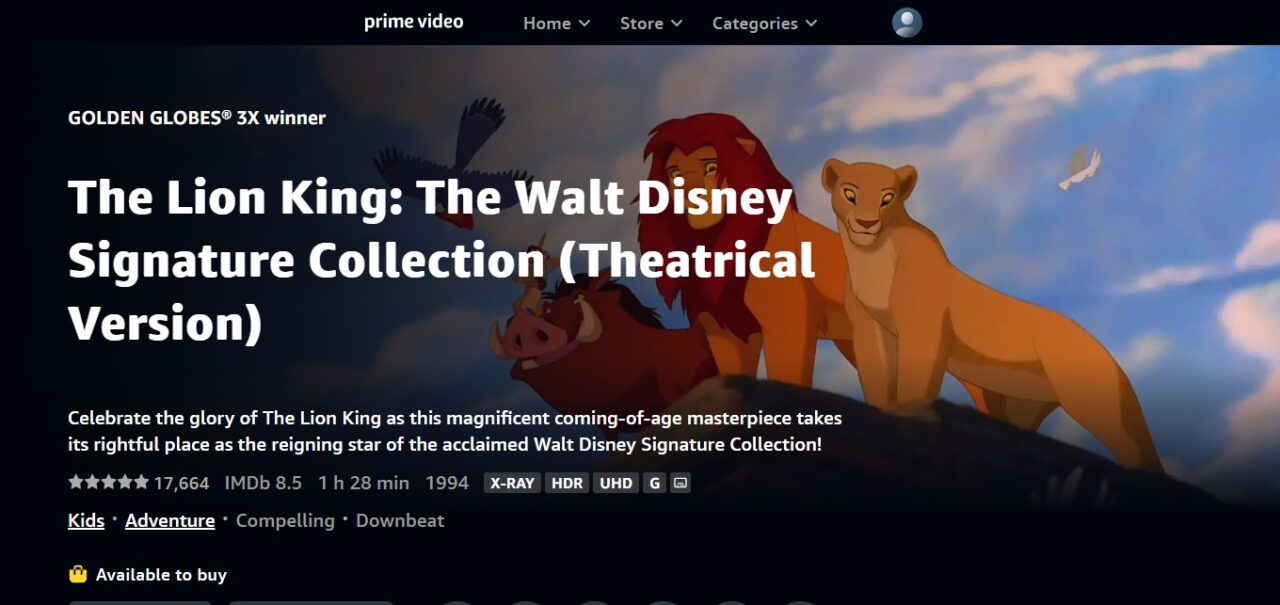1280x605 pixels.
Task: Click the 17,664 reviews count
Action: coord(181,483)
